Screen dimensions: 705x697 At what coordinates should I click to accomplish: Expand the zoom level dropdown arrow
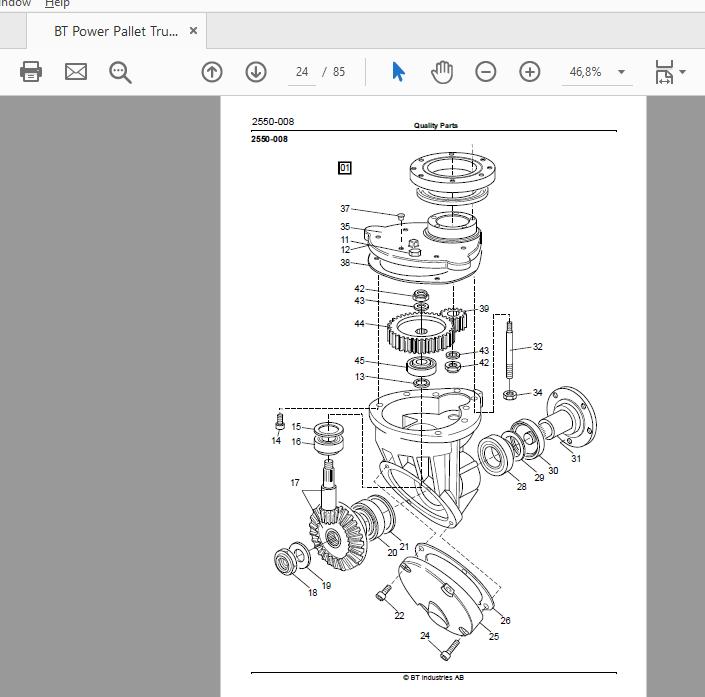point(621,72)
